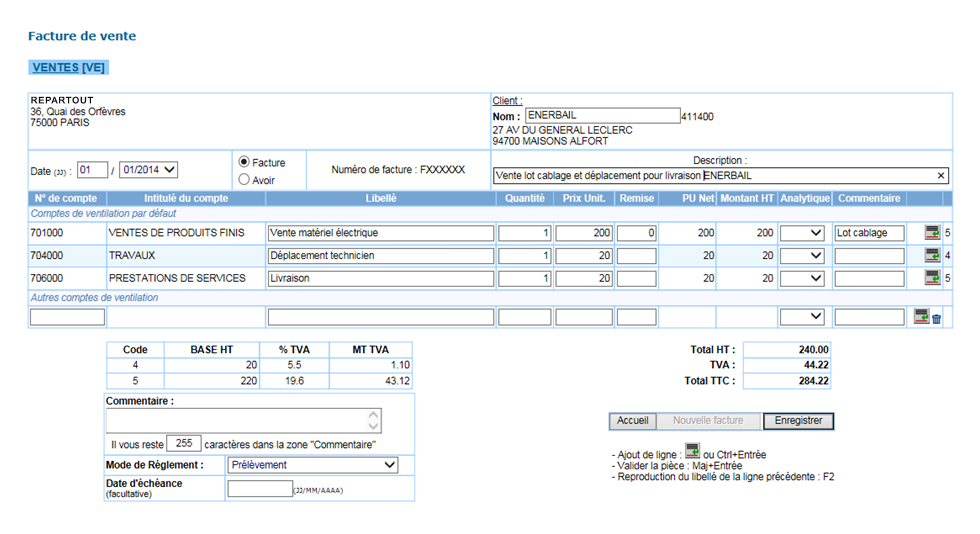Click empty Commentaire field on the new row
This screenshot has width=980, height=534.
tap(869, 317)
